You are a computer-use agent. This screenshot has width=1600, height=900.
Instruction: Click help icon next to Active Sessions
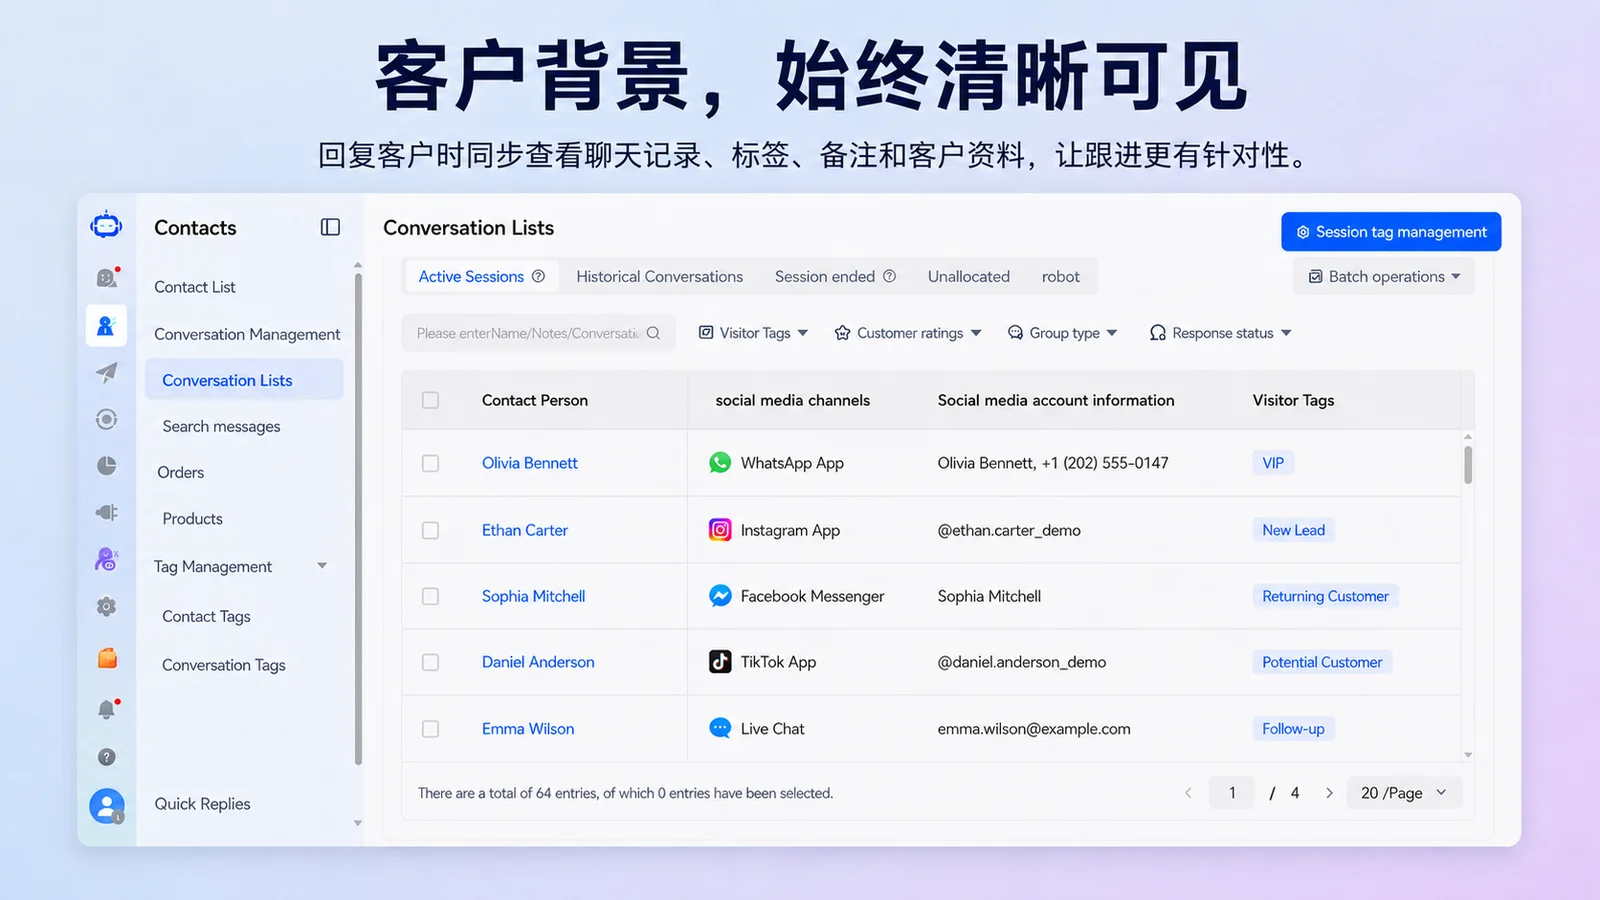[538, 276]
